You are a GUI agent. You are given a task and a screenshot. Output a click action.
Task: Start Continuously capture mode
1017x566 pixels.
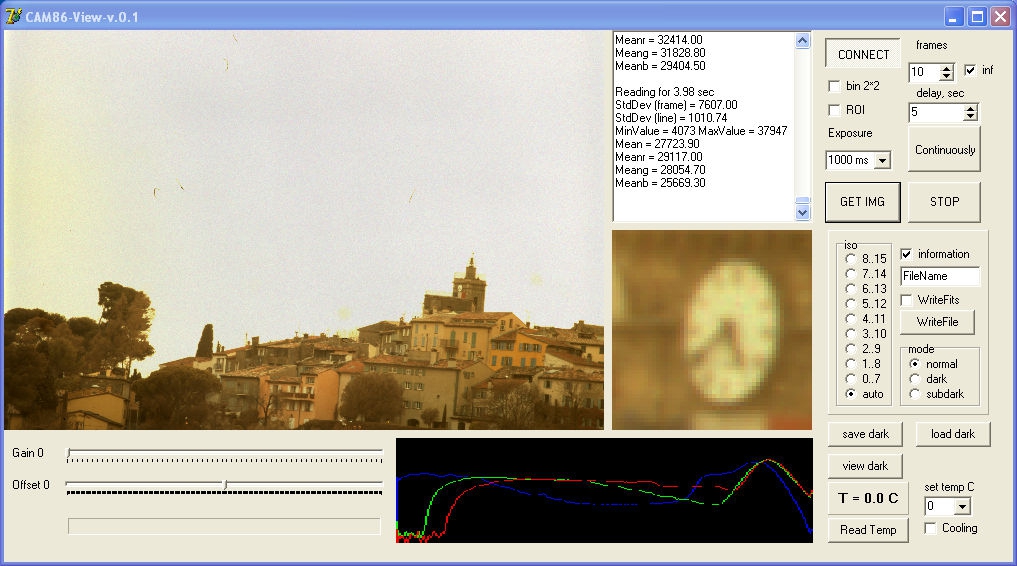coord(944,149)
